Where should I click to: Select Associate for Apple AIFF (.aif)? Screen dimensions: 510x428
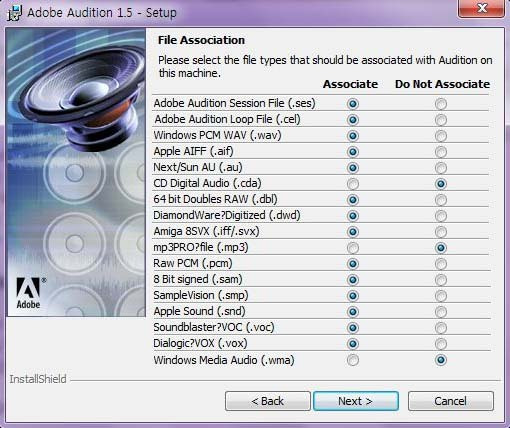pyautogui.click(x=353, y=152)
